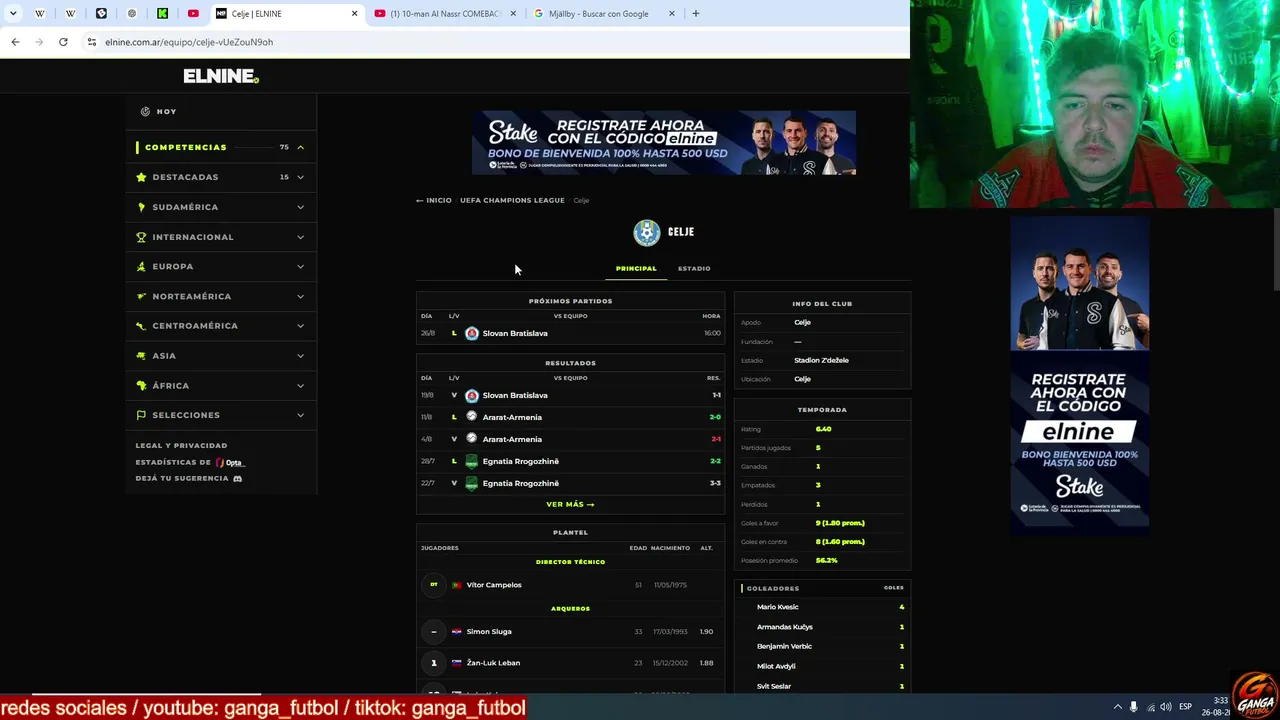Viewport: 1280px width, 720px height.
Task: Open the ESP language indicator in taskbar
Action: pyautogui.click(x=1185, y=707)
